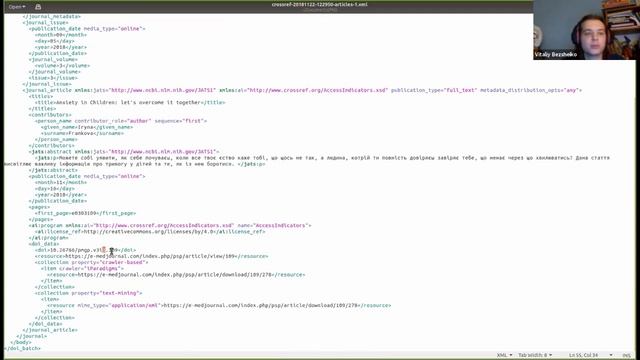Click the given_name Iryna line
This screenshot has width=640, height=360.
pos(87,127)
